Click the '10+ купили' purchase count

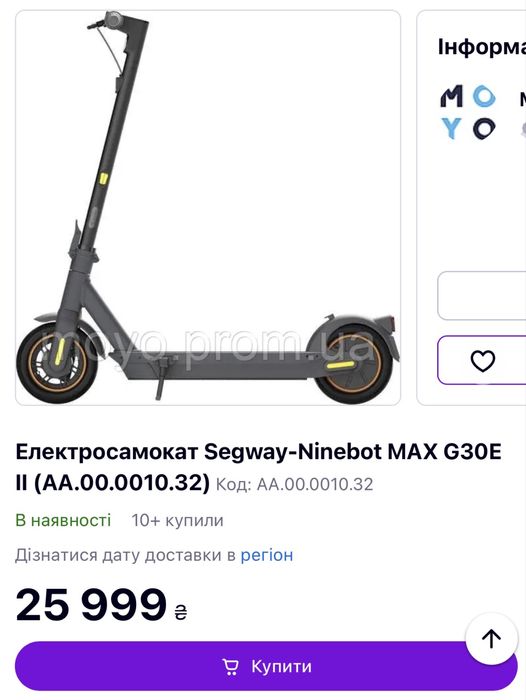click(x=177, y=521)
